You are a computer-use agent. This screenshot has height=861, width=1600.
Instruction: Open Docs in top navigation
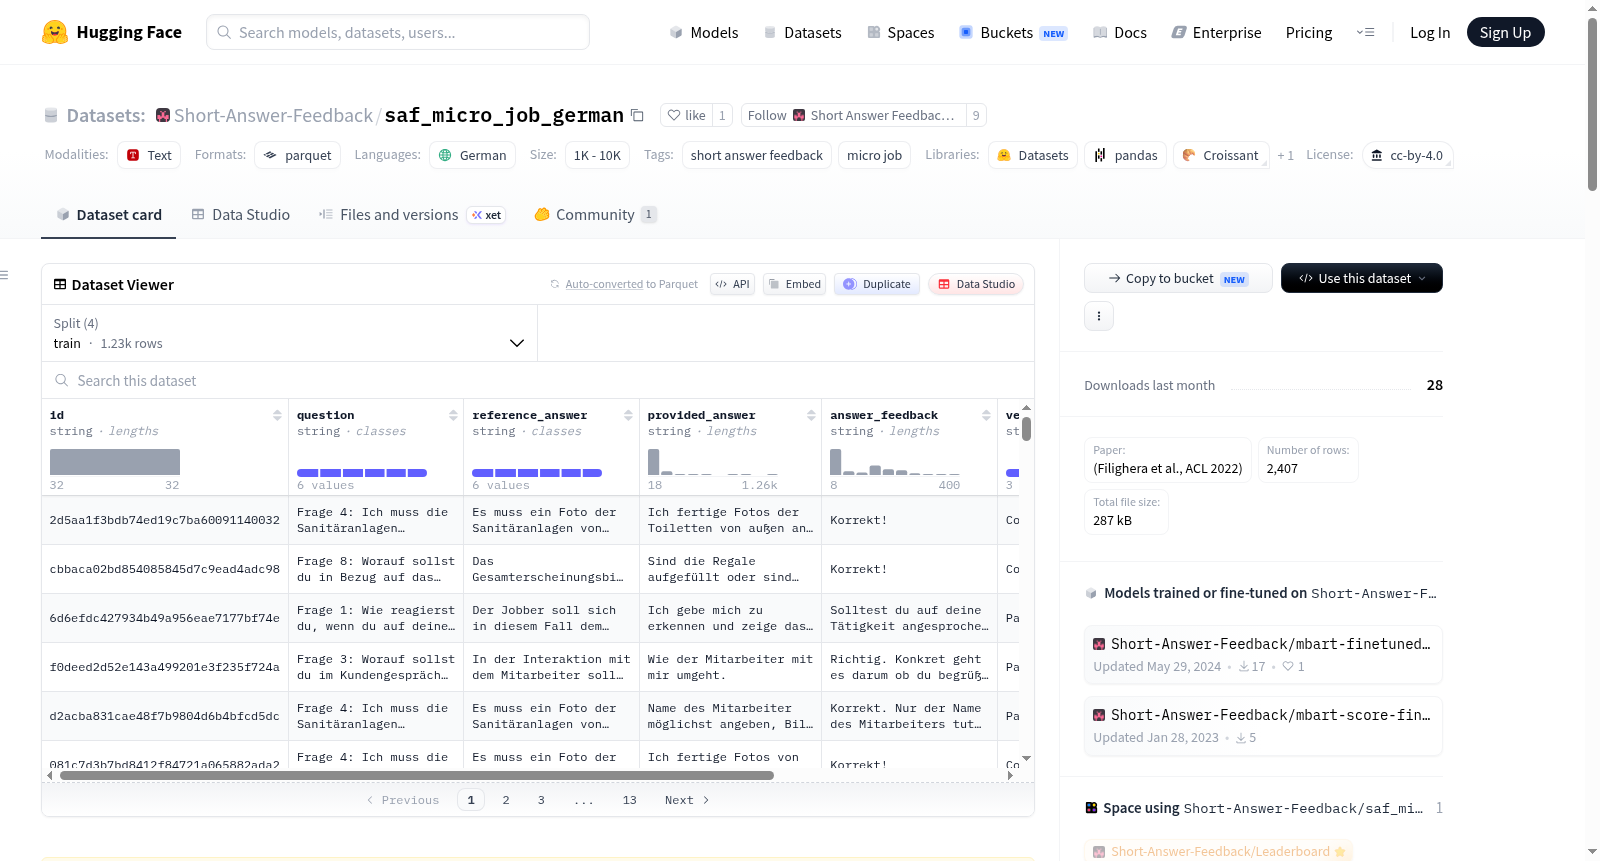point(1120,32)
